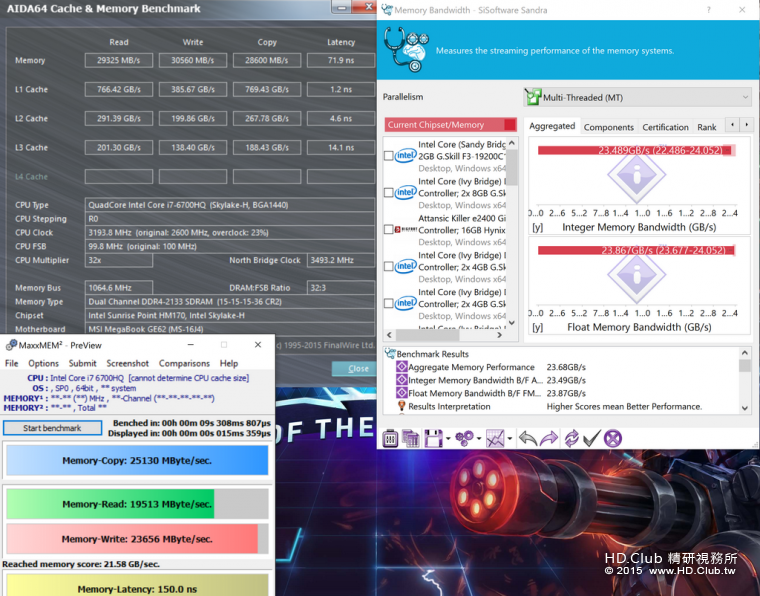Click the Aggregate Memory Performance result icon
This screenshot has width=760, height=596.
(x=401, y=367)
